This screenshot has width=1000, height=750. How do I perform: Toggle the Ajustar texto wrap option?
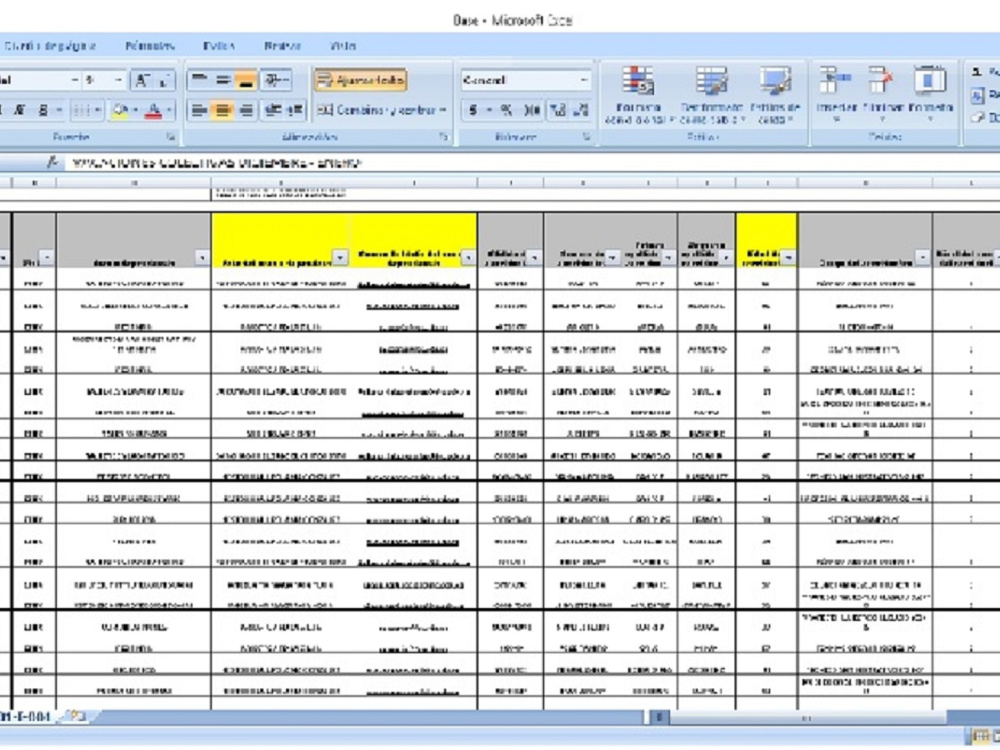point(360,80)
